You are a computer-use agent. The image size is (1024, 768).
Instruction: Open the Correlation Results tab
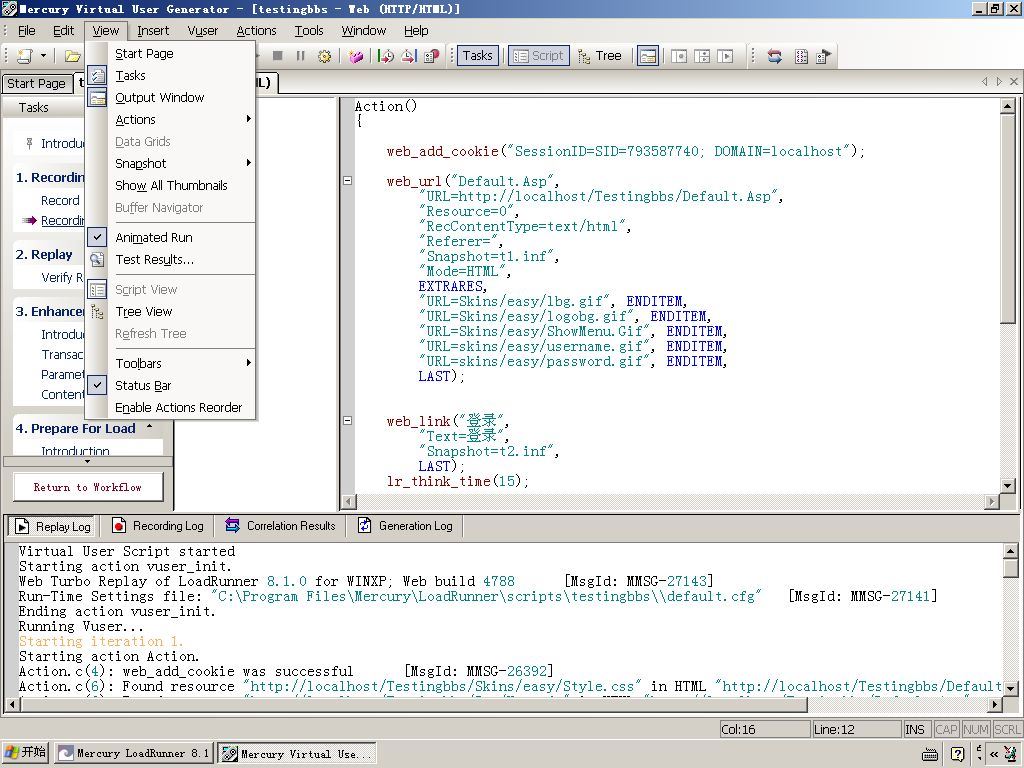click(280, 526)
